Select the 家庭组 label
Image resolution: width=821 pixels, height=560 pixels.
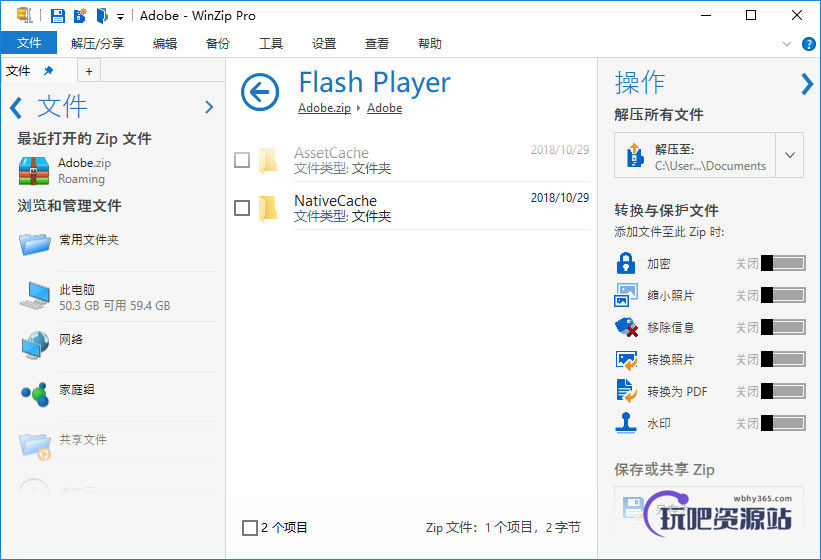tap(77, 389)
